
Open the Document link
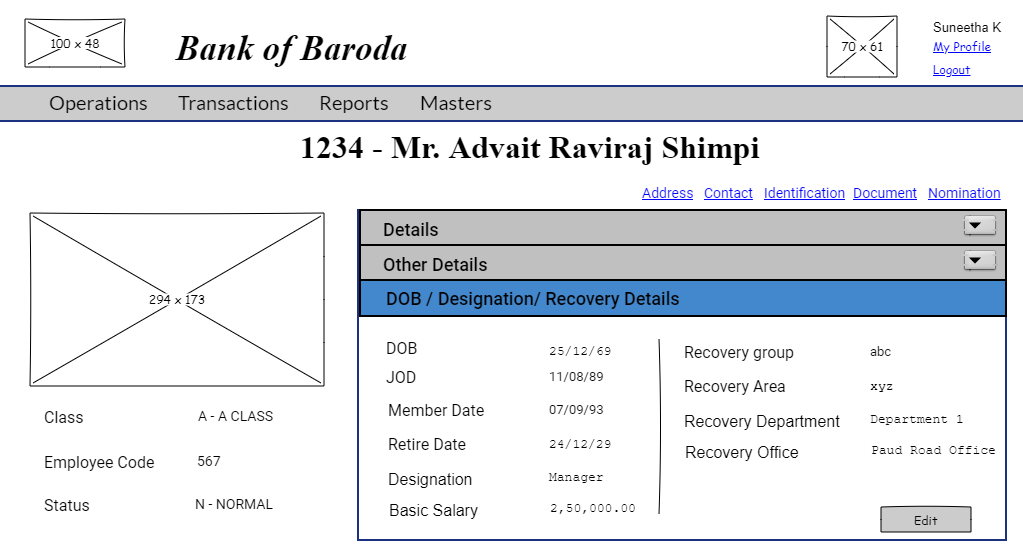885,193
